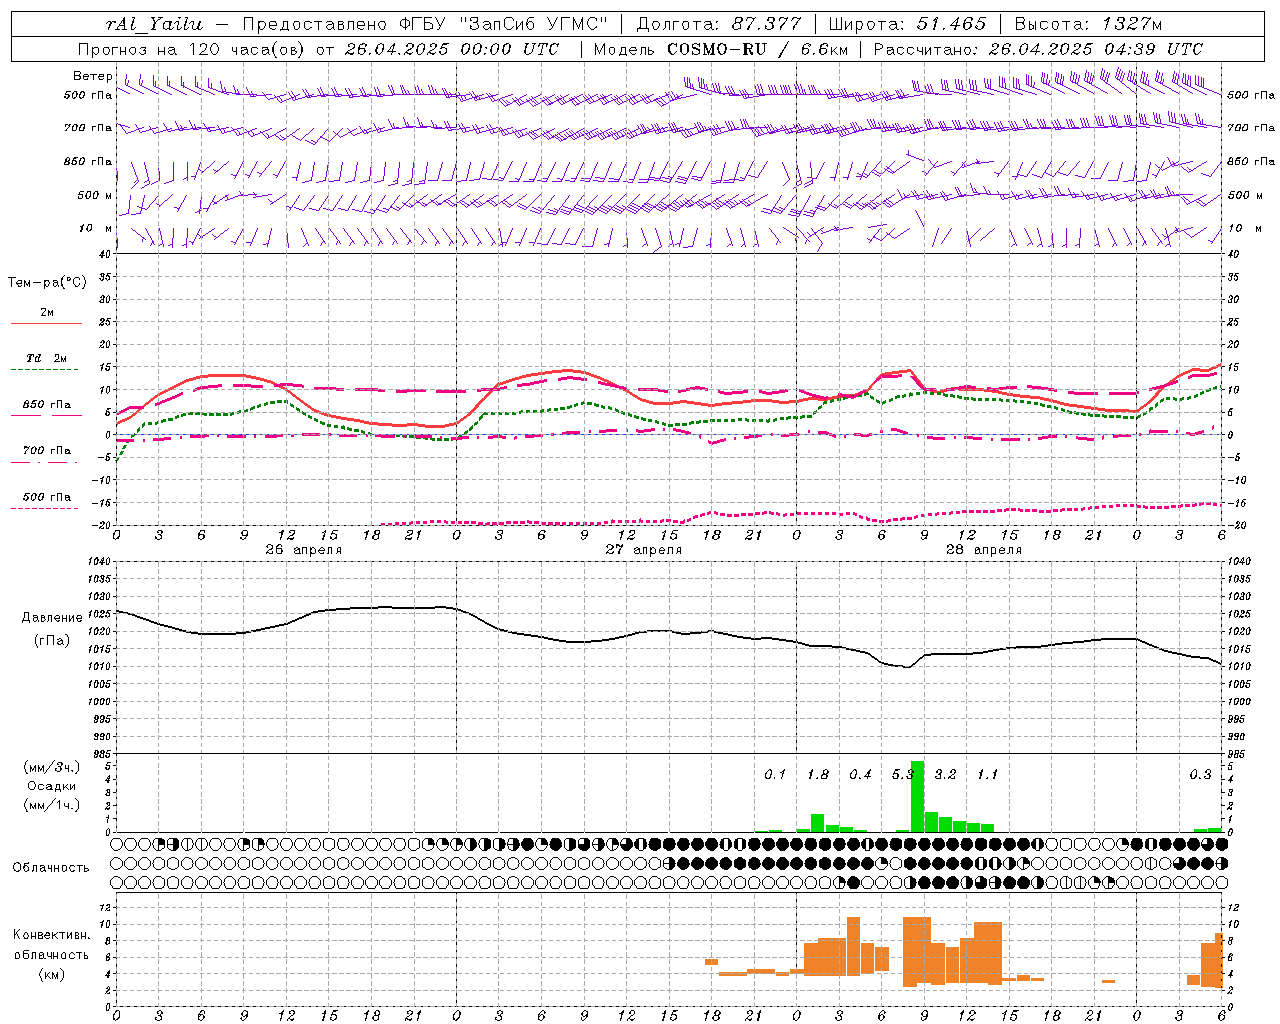Click the Давление panel label
Viewport: 1280px width, 1024px height.
tap(52, 618)
